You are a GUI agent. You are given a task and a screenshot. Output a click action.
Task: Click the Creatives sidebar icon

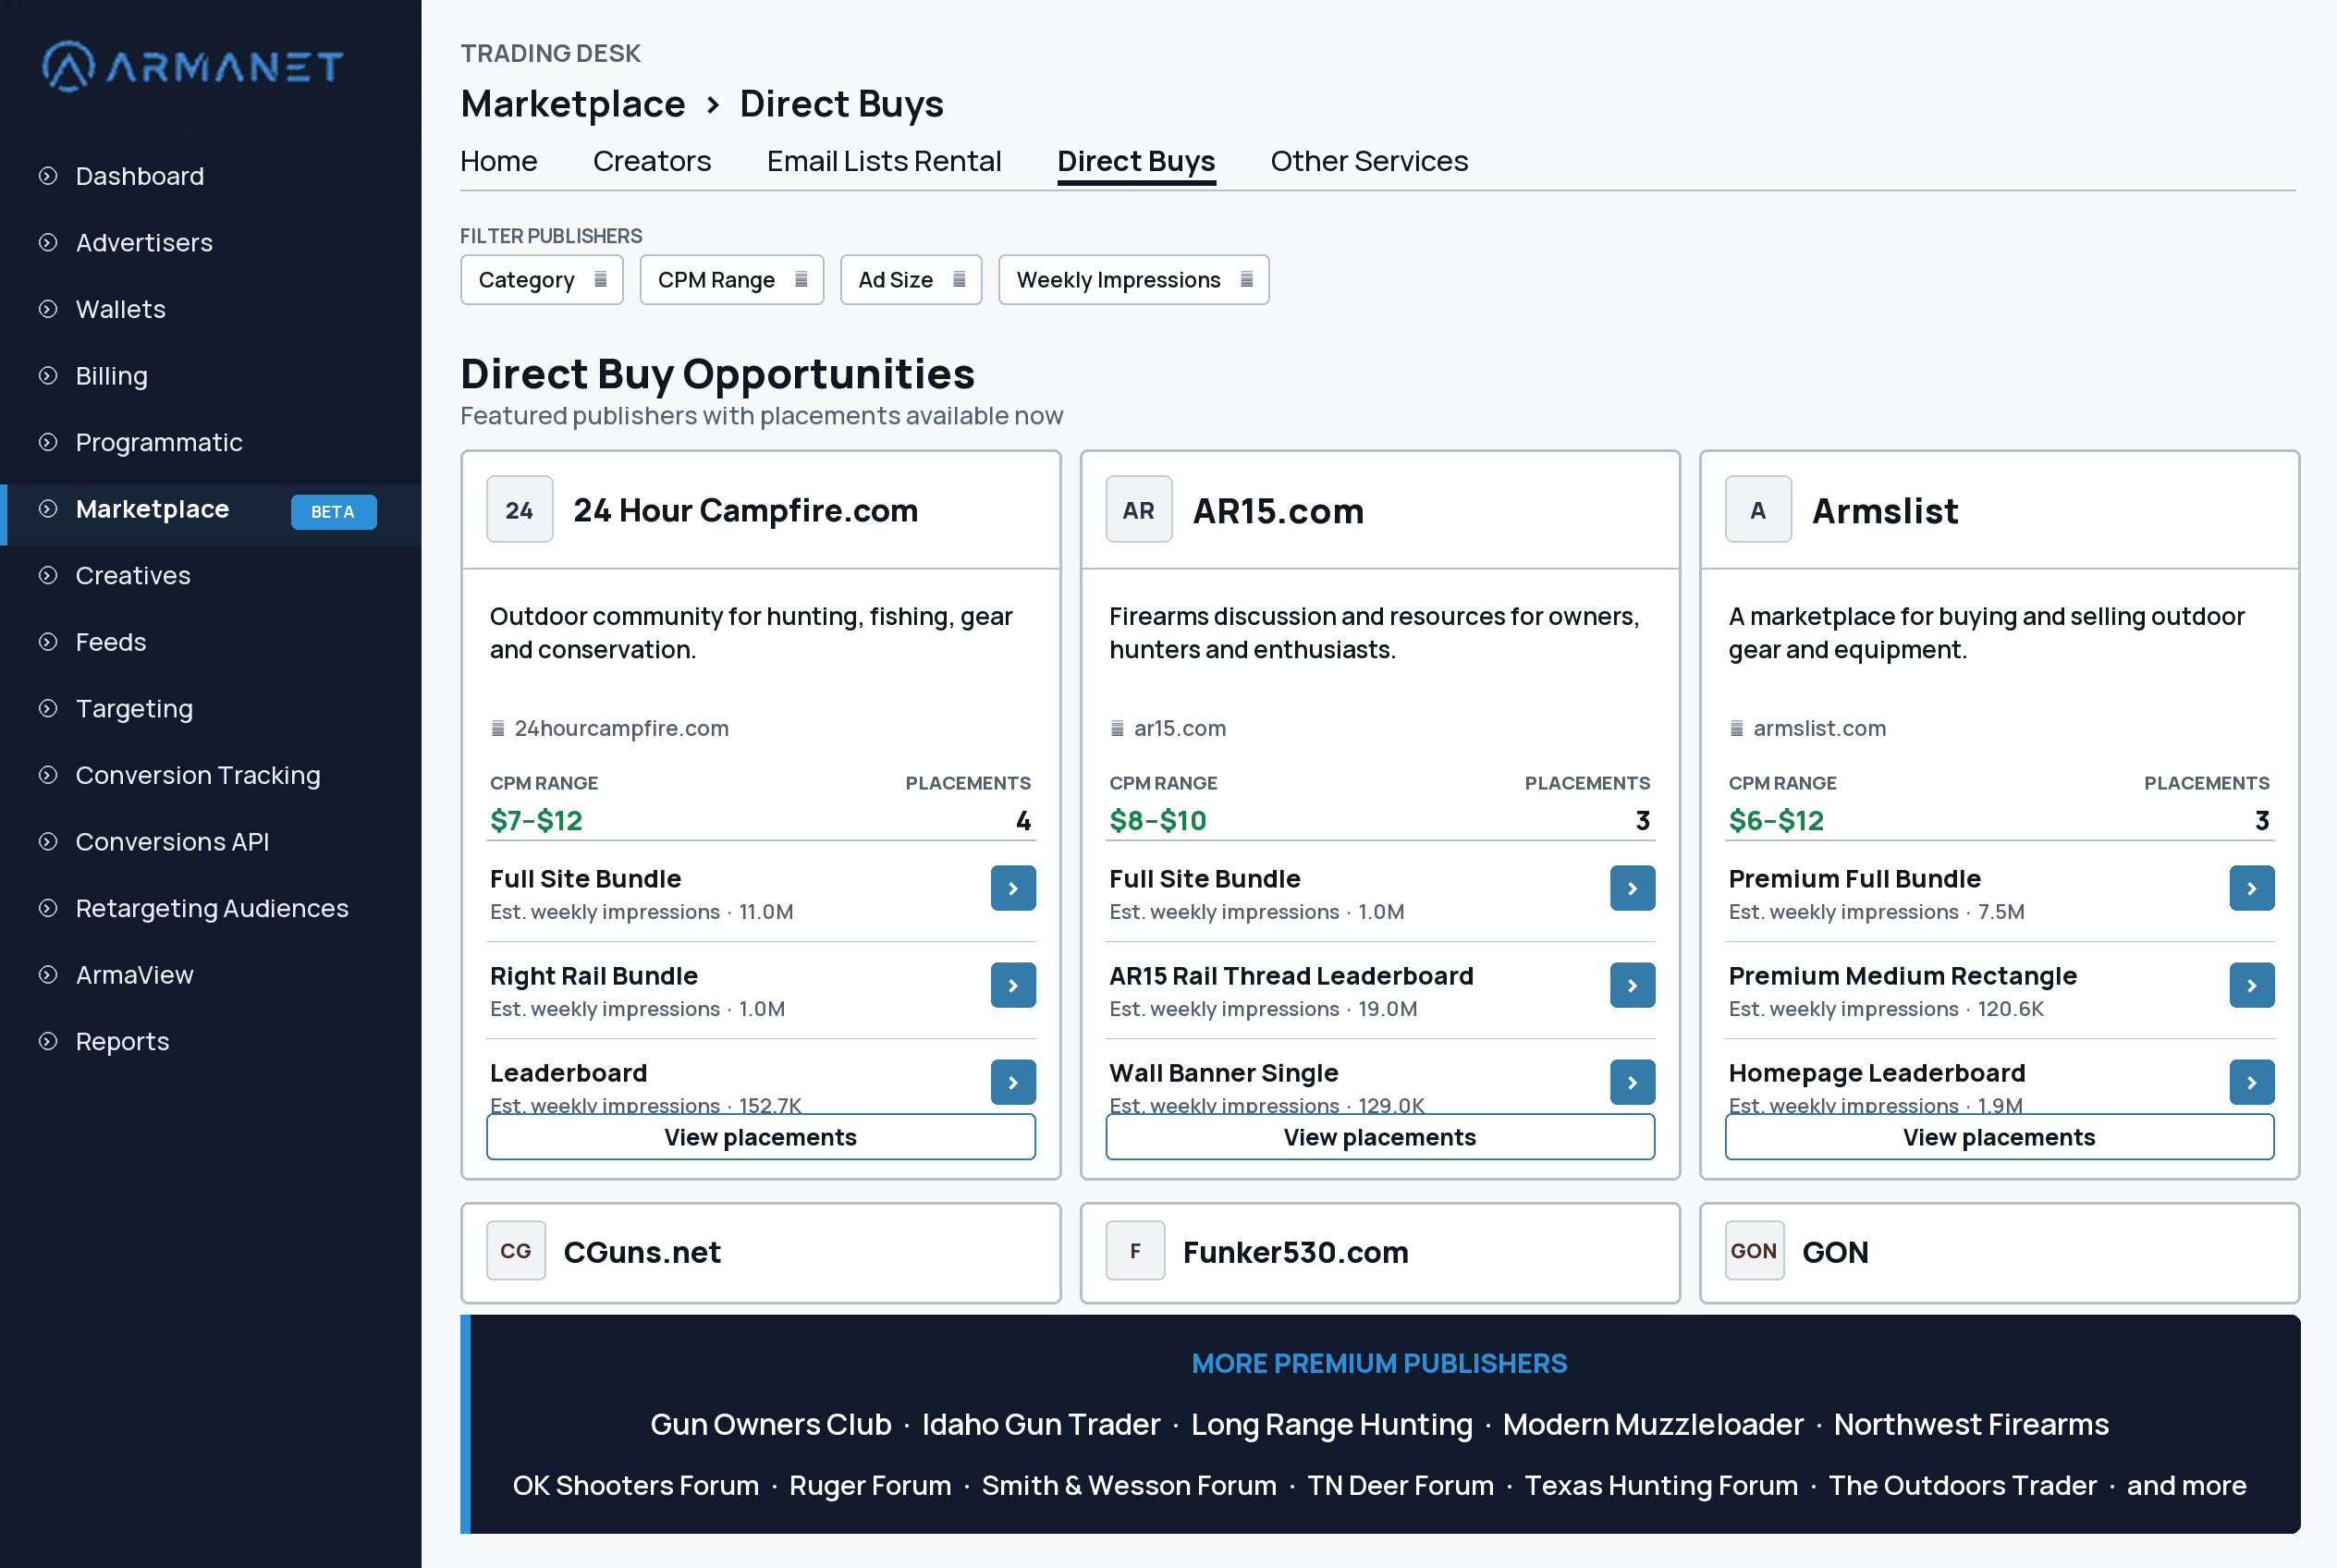point(48,575)
